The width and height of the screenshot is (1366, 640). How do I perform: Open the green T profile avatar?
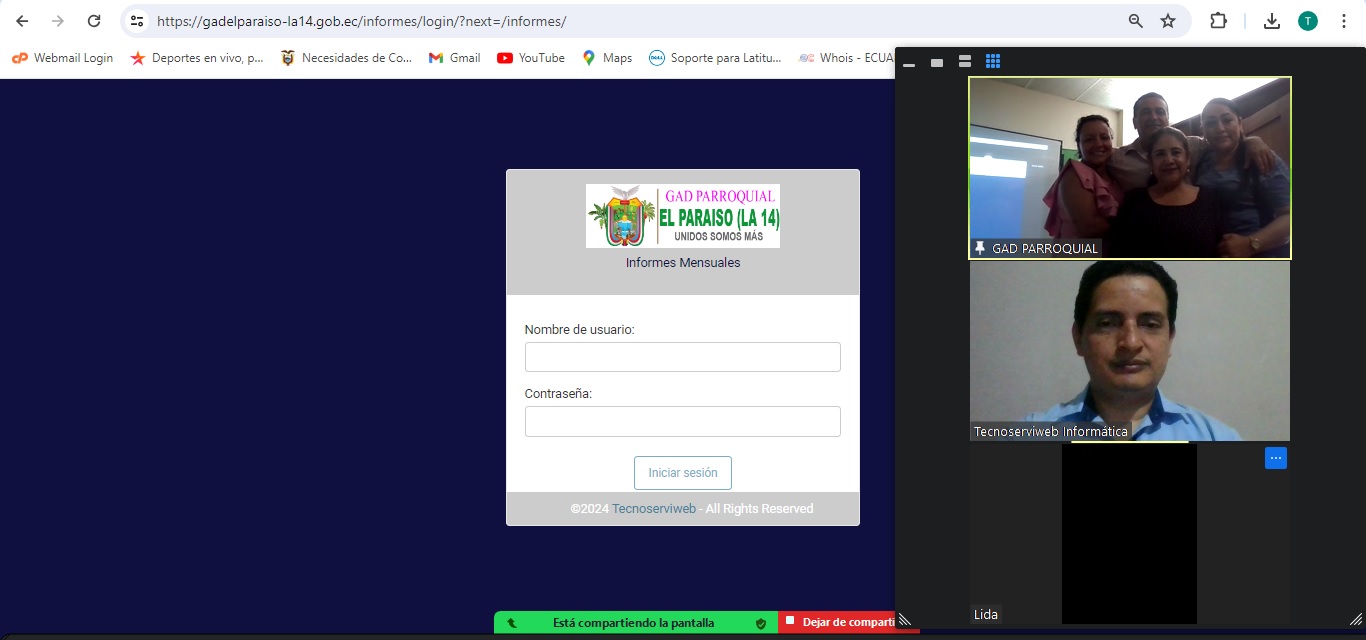(1308, 21)
